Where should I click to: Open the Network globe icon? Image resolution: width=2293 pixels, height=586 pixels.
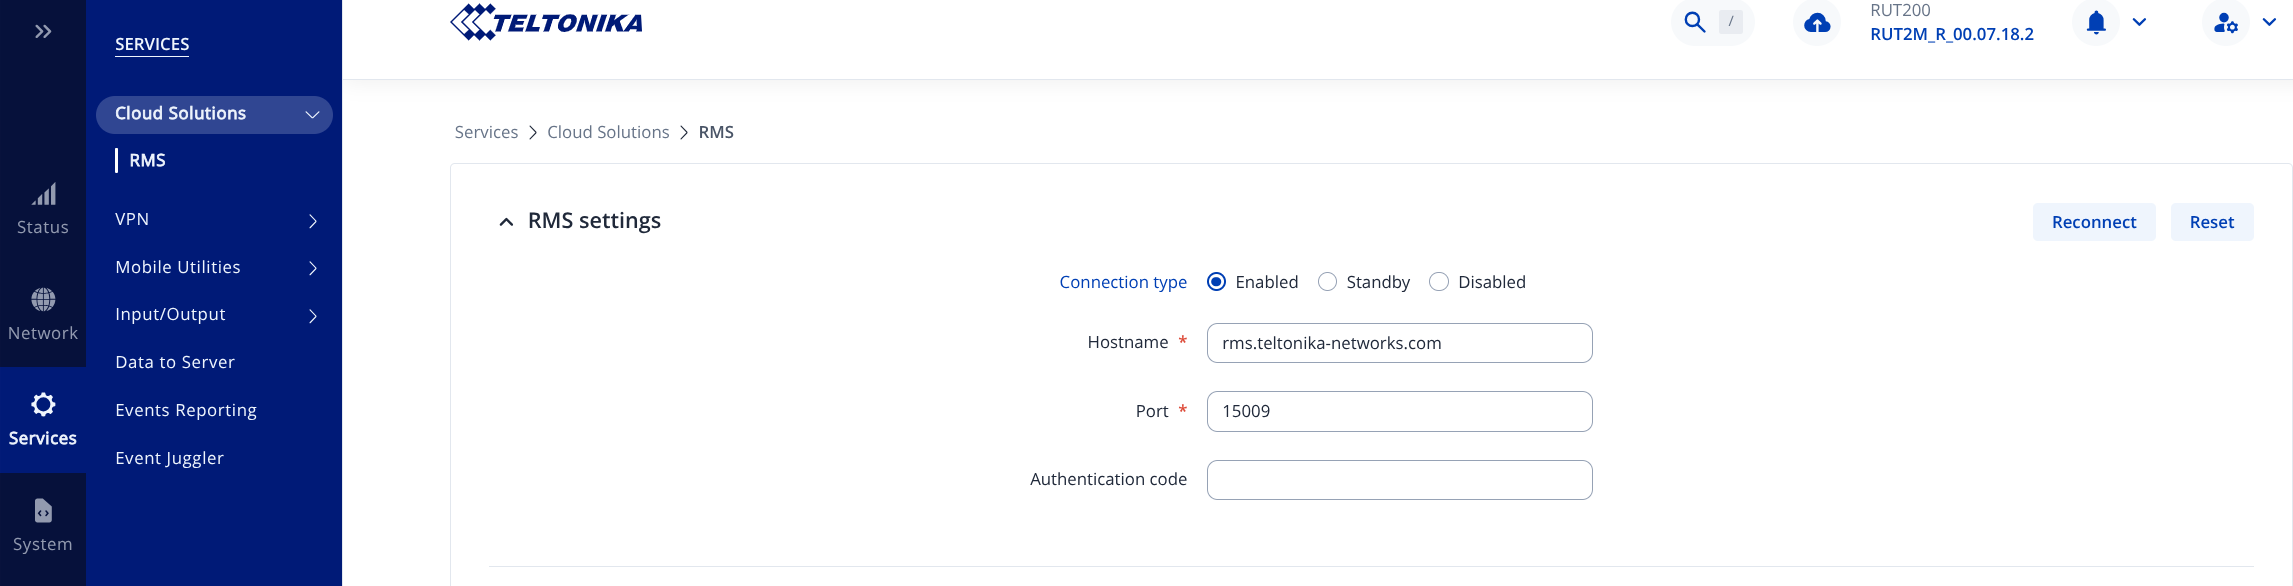pos(43,300)
